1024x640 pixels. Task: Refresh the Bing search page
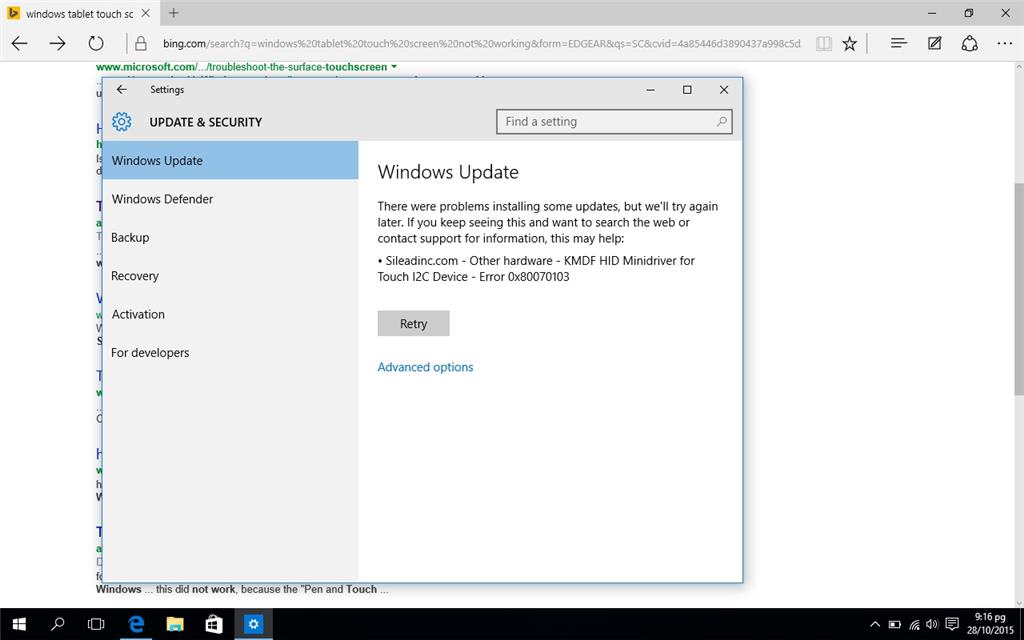[x=96, y=44]
